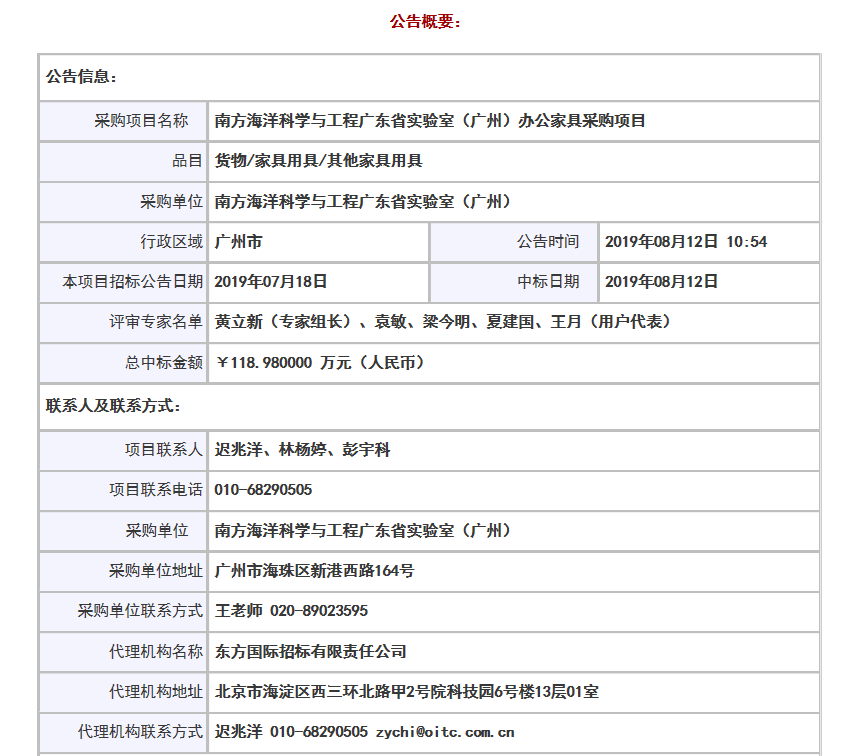This screenshot has width=863, height=756.
Task: Click the 评审专家名单 expert names value
Action: pyautogui.click(x=443, y=321)
